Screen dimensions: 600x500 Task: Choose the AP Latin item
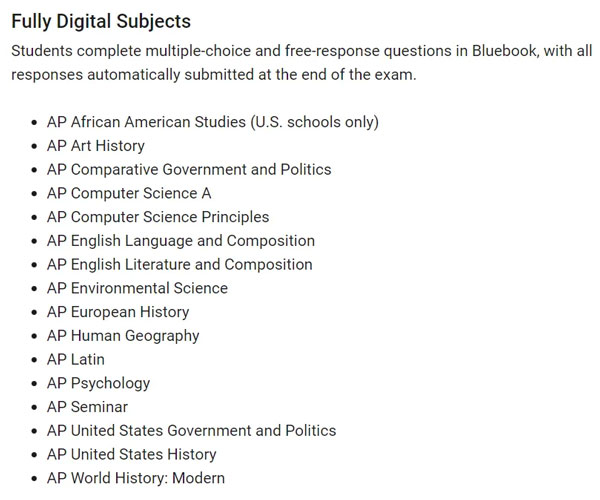[76, 359]
